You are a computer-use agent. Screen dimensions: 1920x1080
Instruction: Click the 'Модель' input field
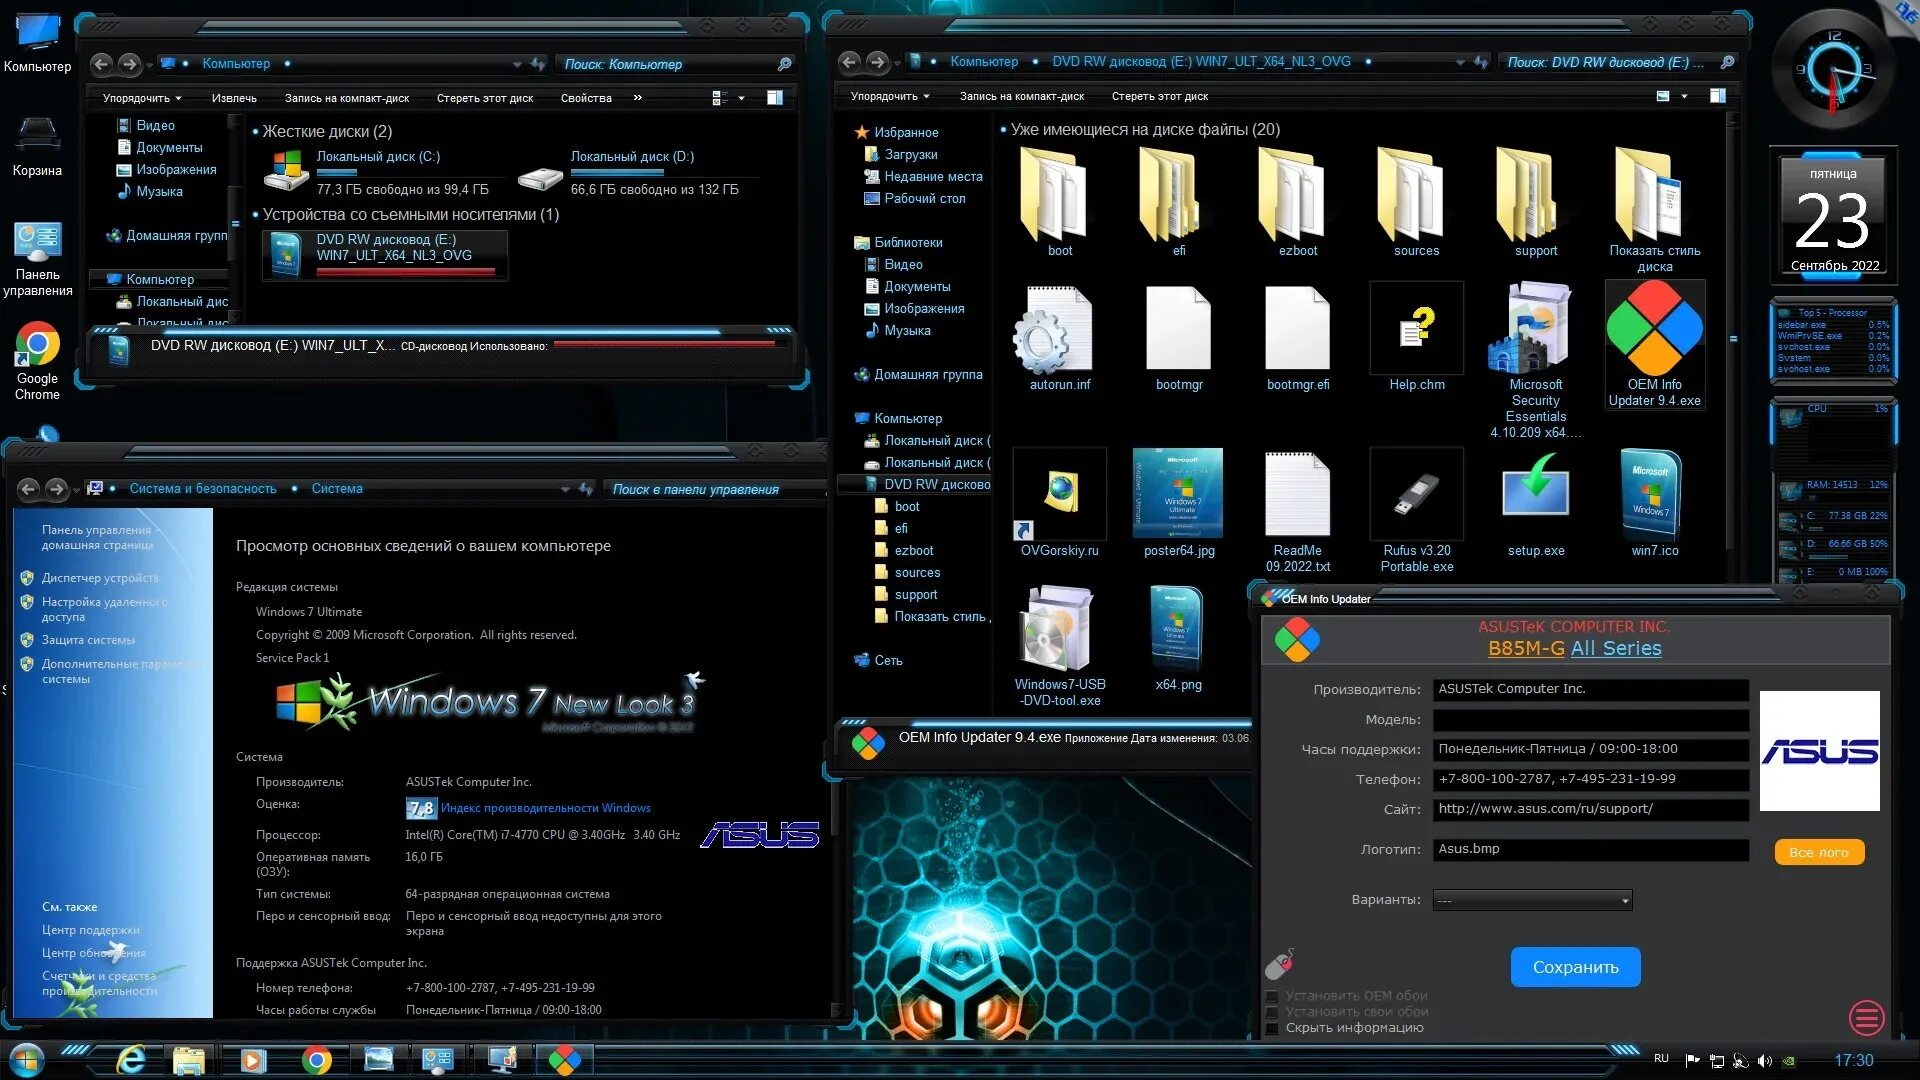point(1590,720)
